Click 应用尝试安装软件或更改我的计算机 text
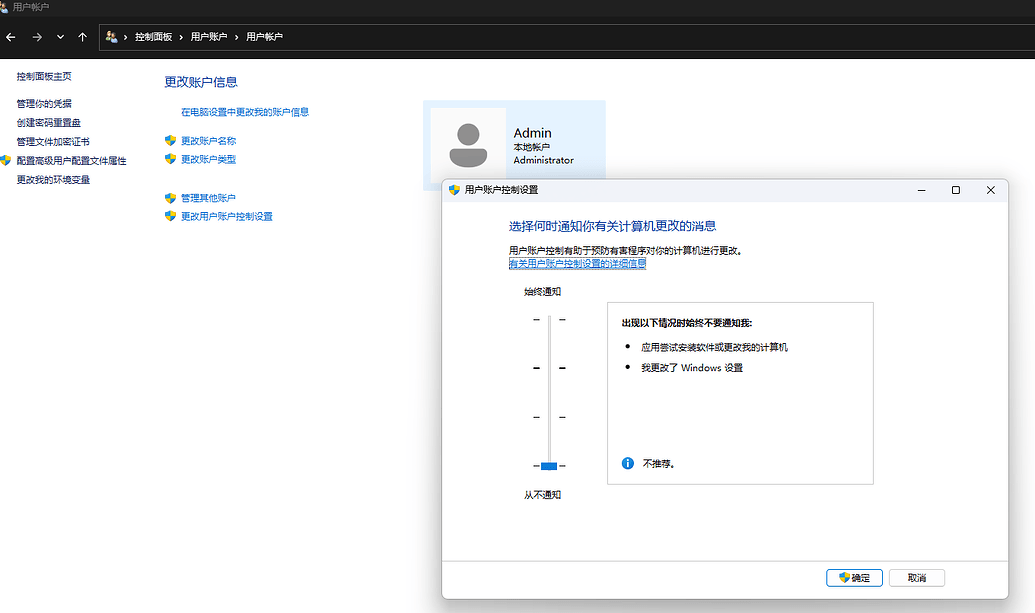Image resolution: width=1035 pixels, height=613 pixels. [x=714, y=347]
